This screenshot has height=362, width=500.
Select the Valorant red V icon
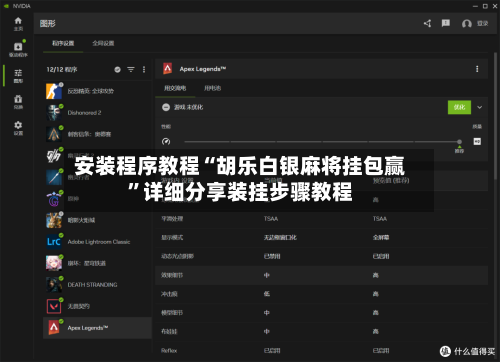coord(54,306)
